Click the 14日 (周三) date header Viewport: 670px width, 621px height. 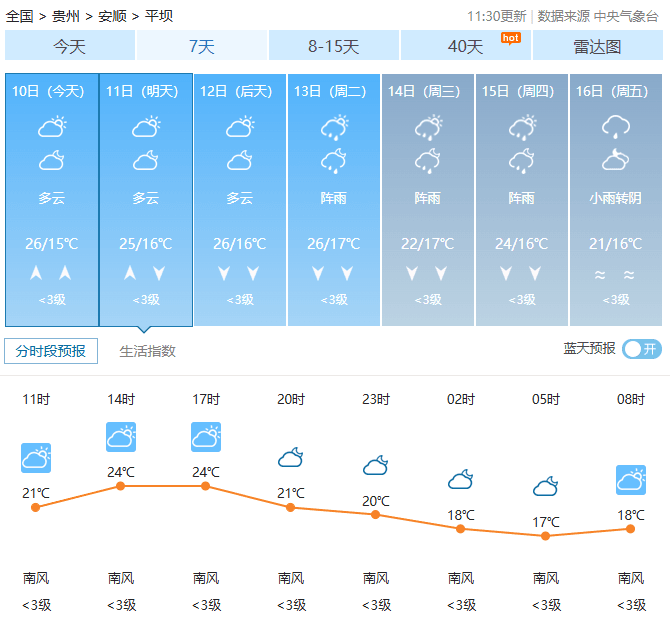pyautogui.click(x=424, y=91)
